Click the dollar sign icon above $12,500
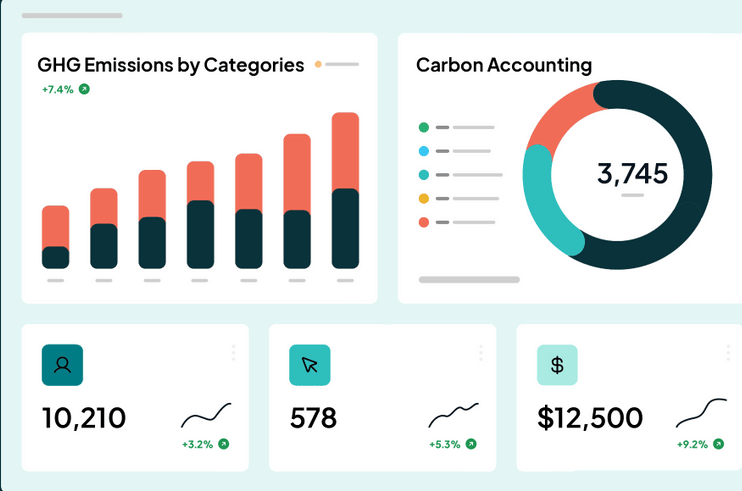 click(557, 365)
